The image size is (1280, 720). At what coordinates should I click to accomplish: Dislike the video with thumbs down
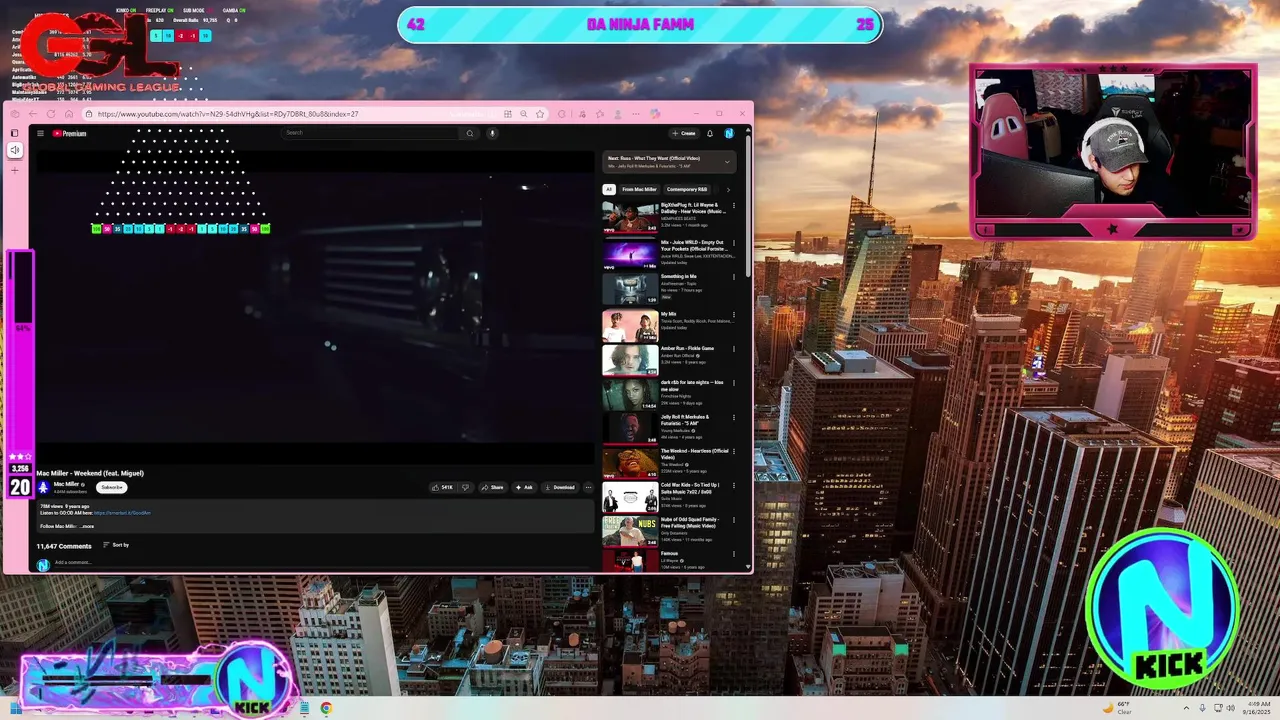465,487
